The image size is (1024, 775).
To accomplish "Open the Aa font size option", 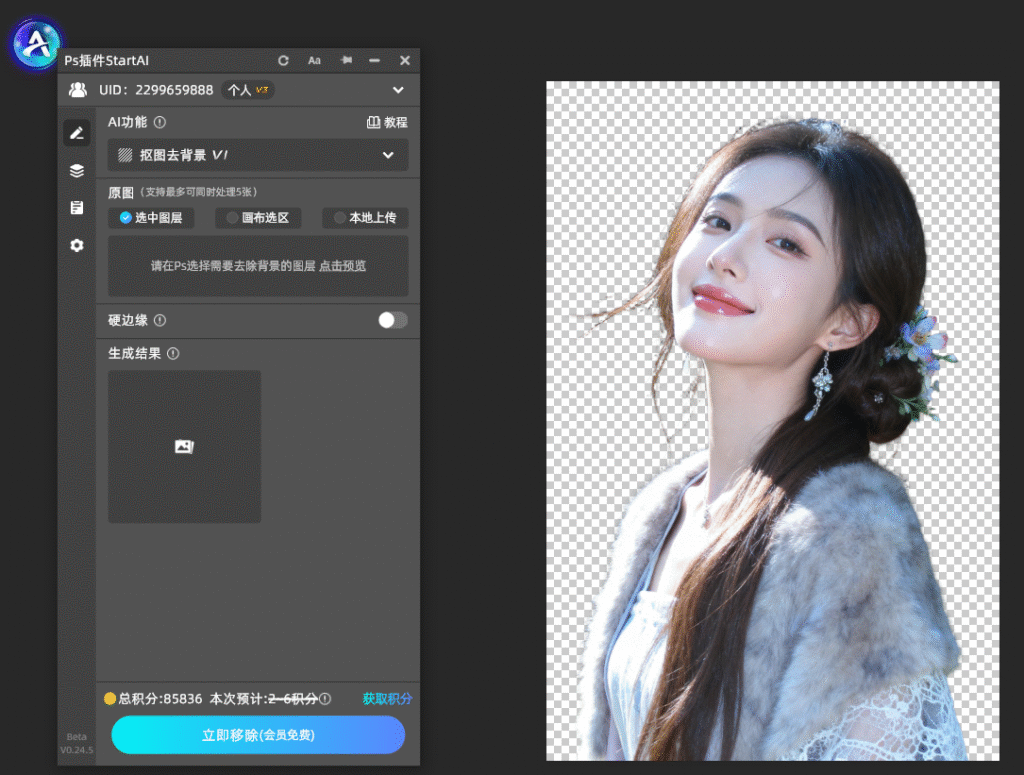I will [x=314, y=61].
